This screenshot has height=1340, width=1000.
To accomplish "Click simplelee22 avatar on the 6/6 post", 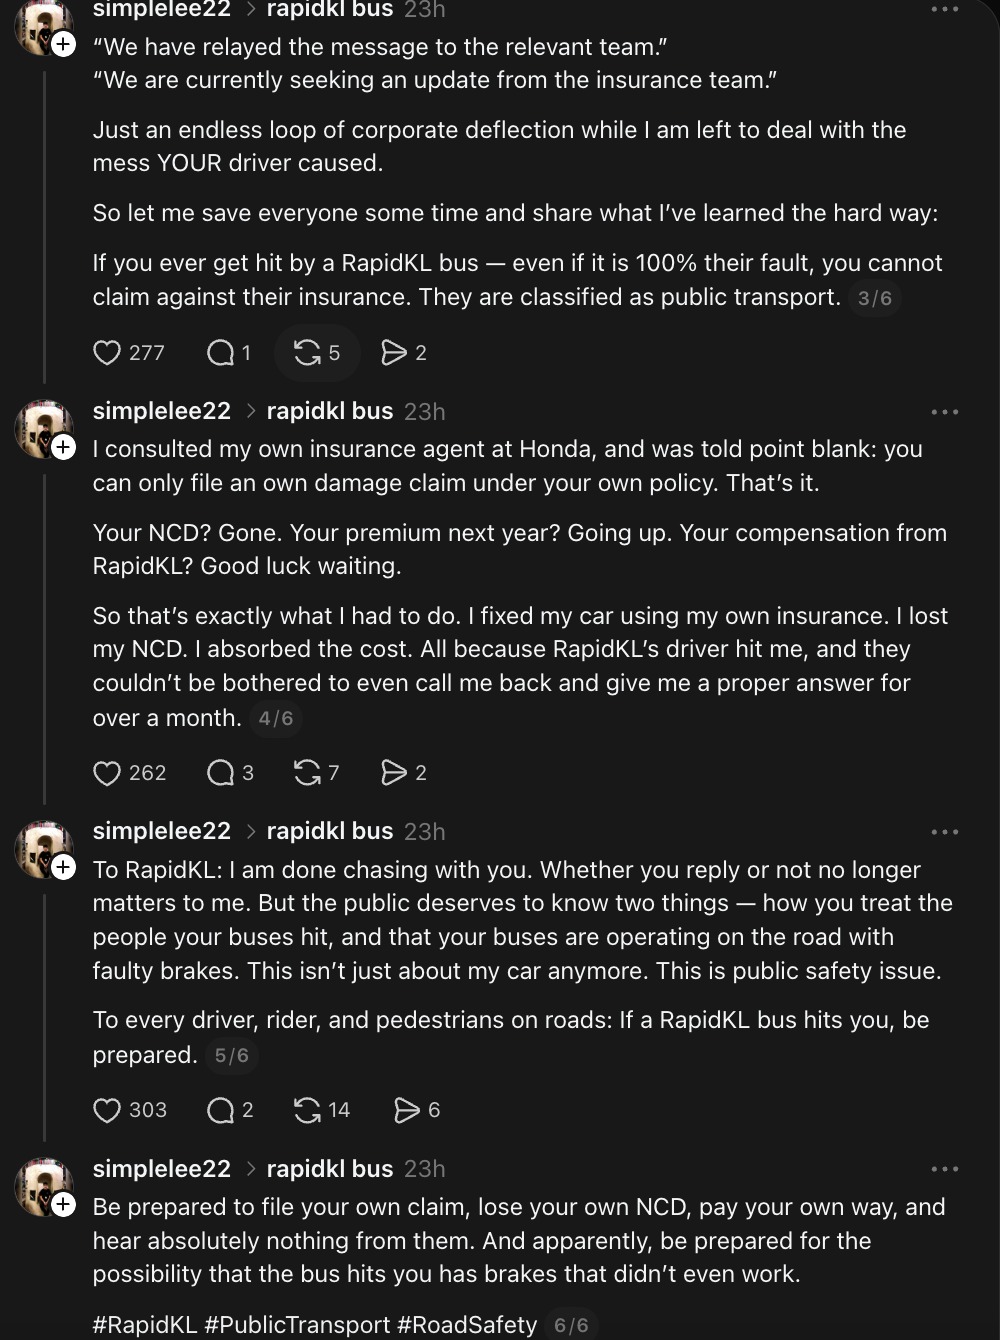I will click(x=42, y=1185).
